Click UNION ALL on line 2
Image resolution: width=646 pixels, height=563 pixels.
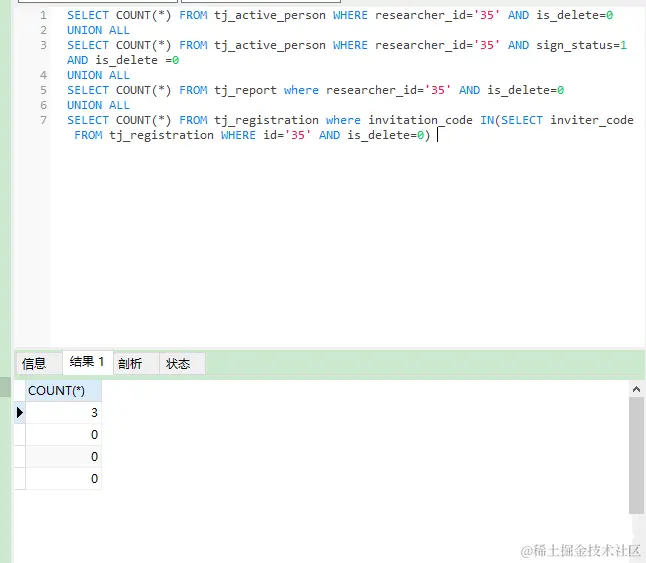click(x=98, y=30)
